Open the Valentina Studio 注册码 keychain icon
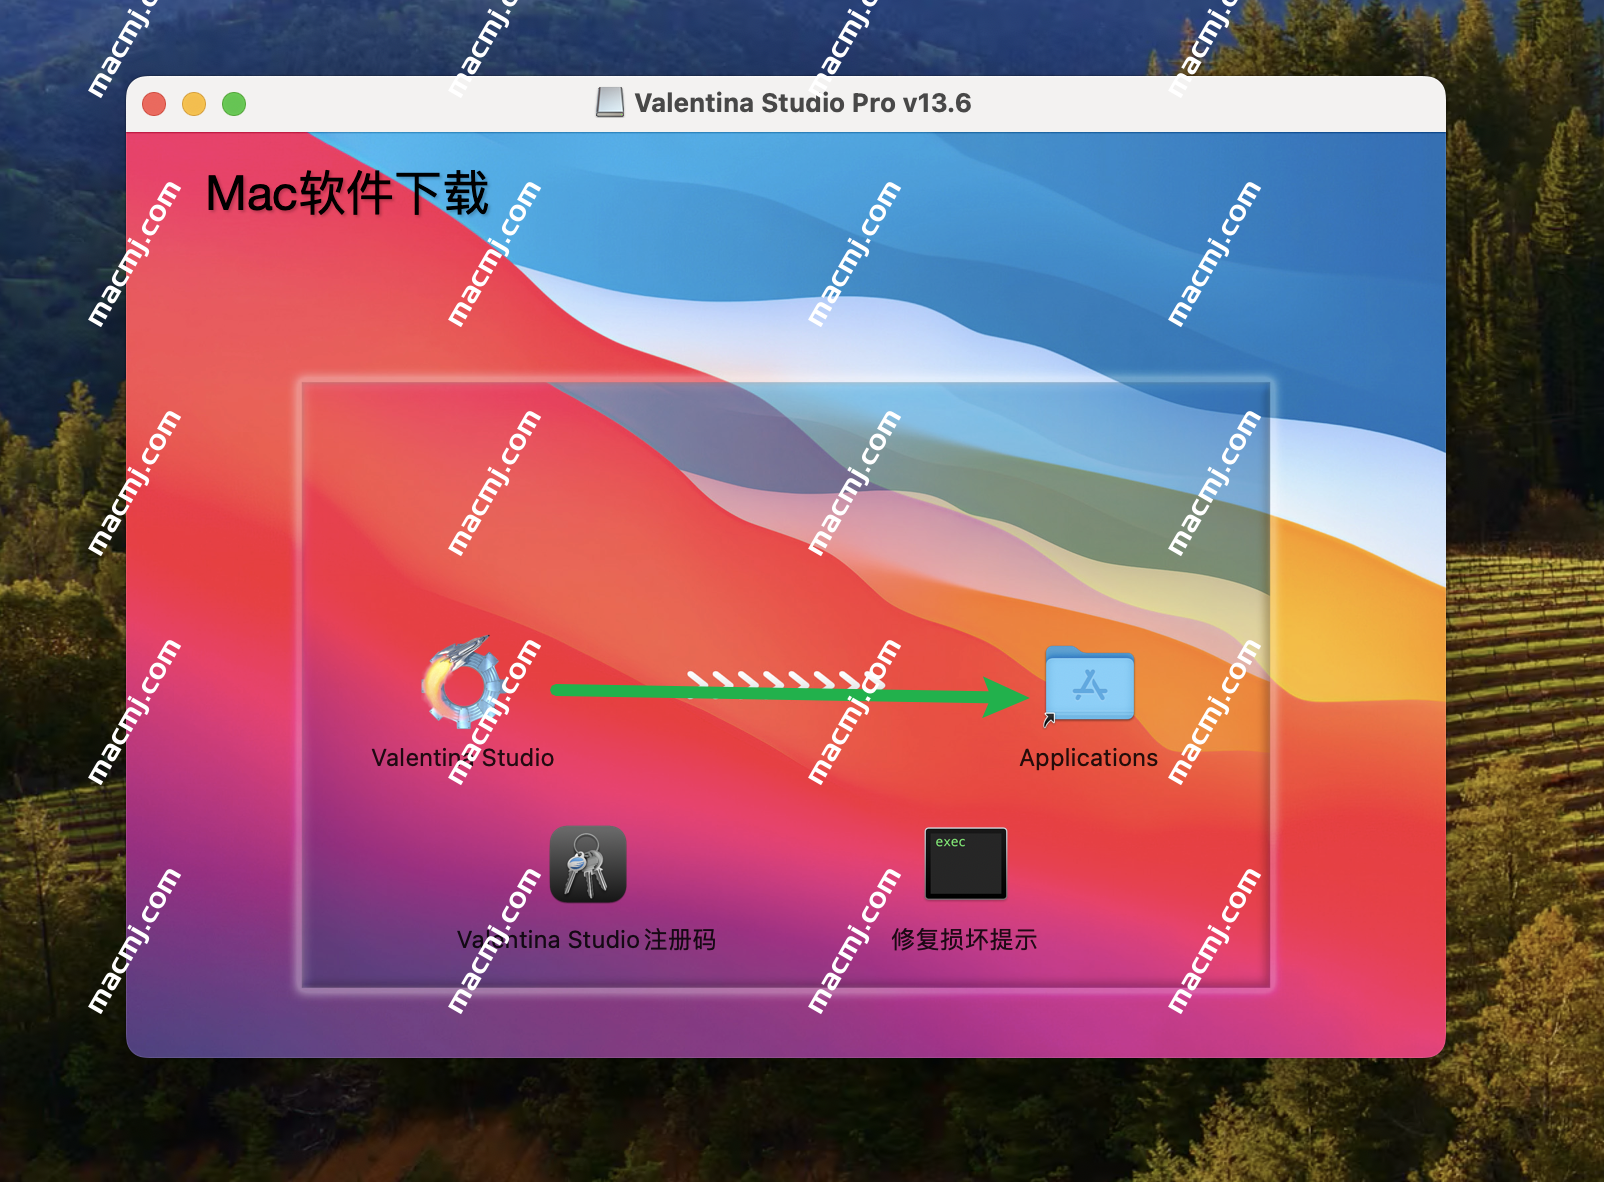 (x=588, y=864)
